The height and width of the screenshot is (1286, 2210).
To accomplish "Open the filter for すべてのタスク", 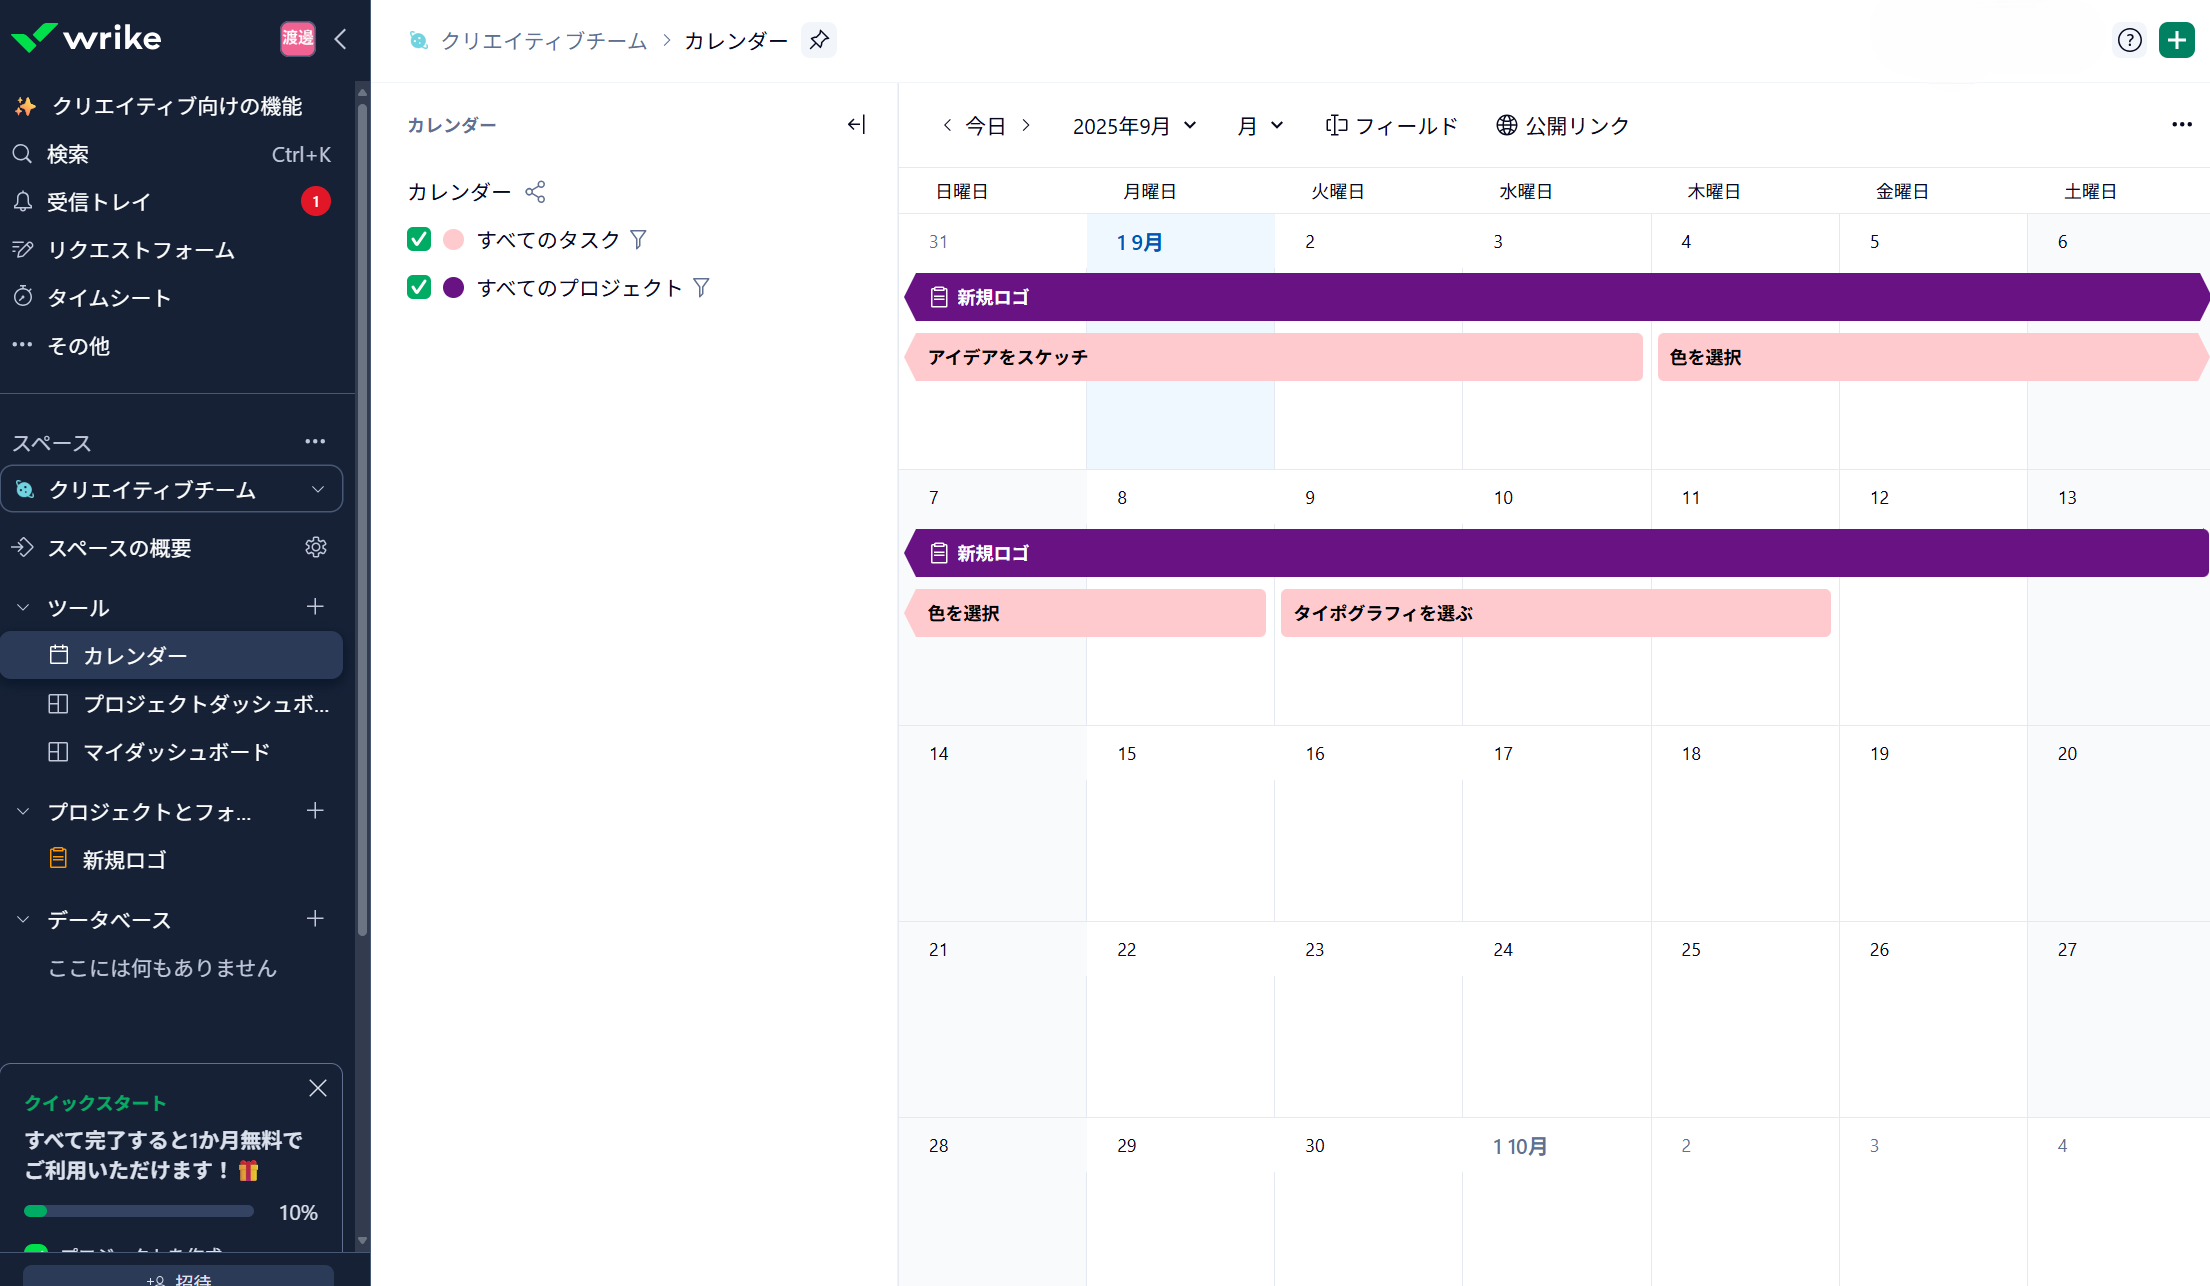I will [639, 239].
